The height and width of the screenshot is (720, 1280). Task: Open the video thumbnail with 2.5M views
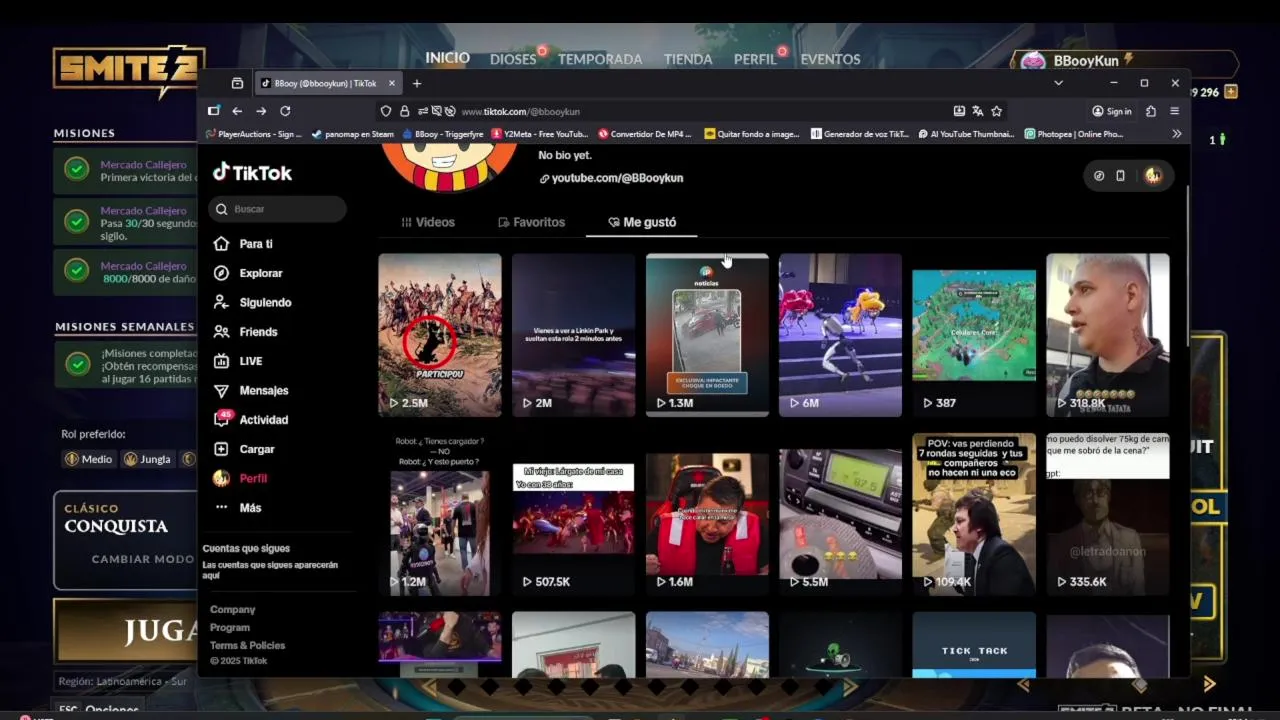(x=440, y=335)
